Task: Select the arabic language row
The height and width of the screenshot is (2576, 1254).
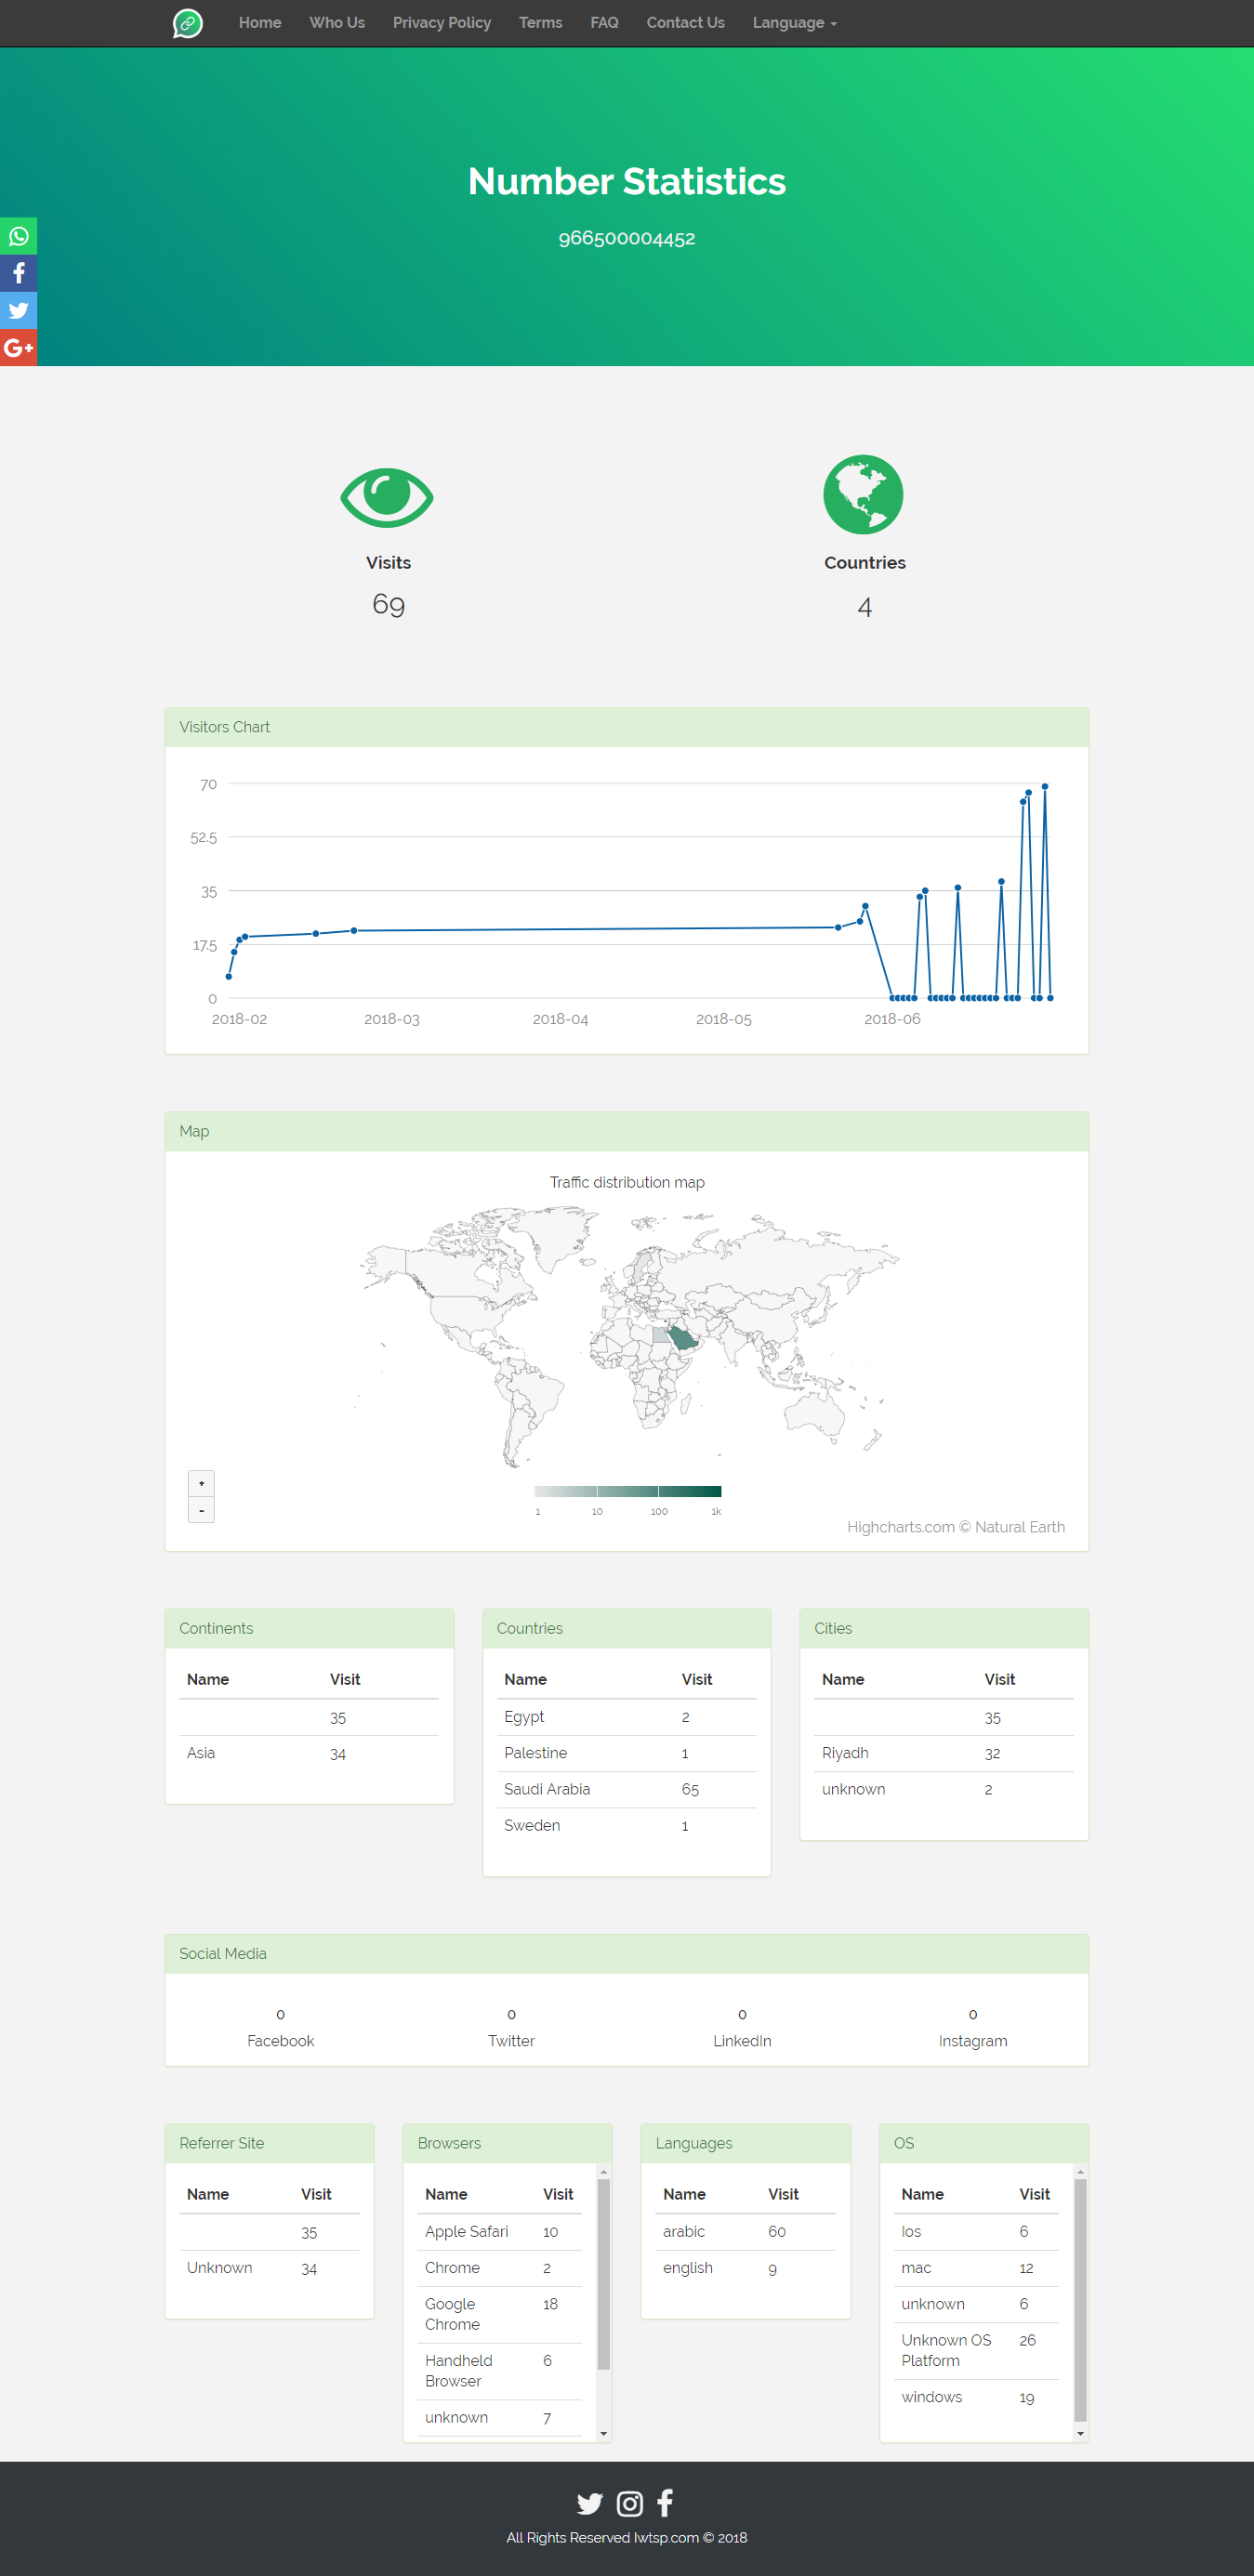Action: tap(745, 2232)
